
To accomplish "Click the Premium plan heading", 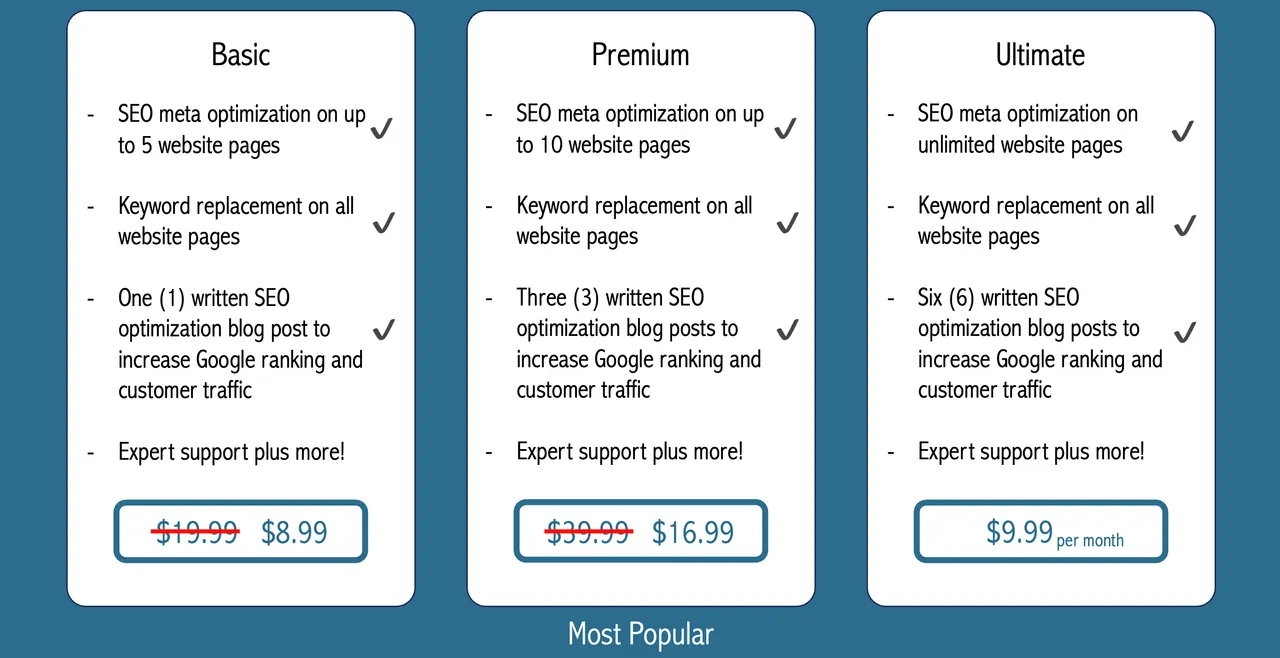I will [641, 54].
